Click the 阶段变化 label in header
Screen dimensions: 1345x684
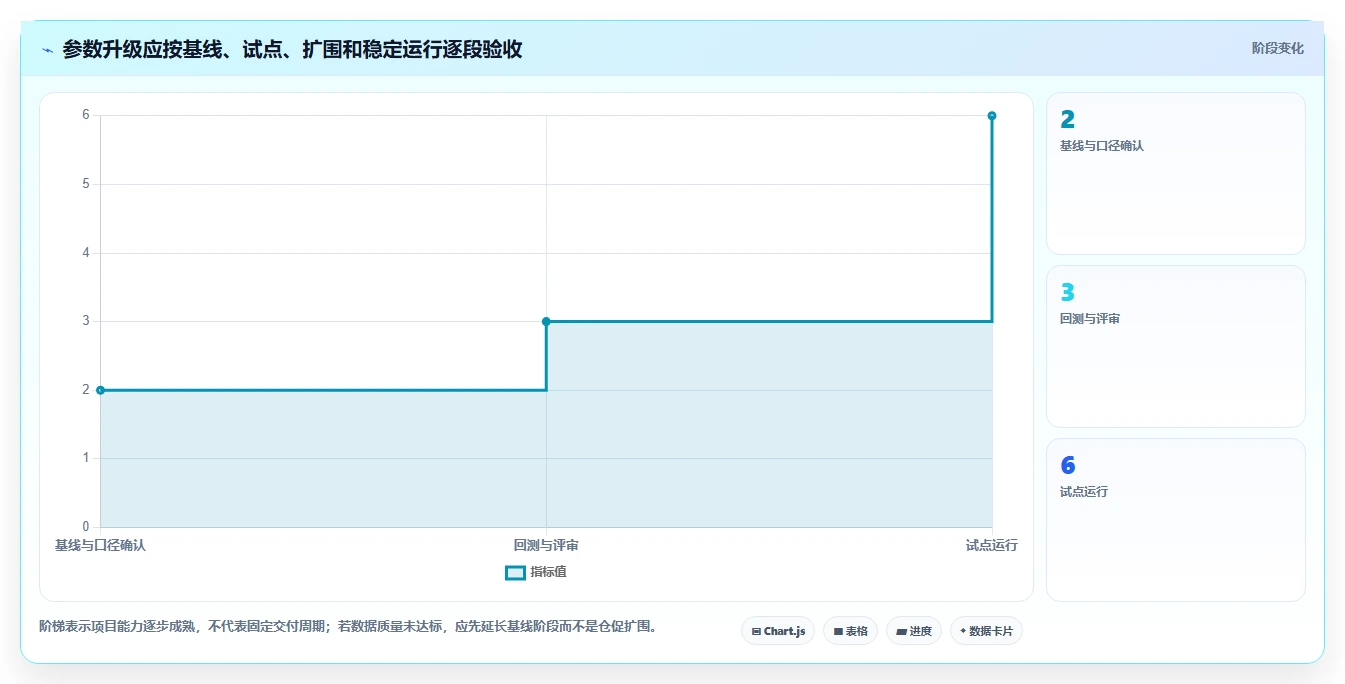pyautogui.click(x=1278, y=48)
